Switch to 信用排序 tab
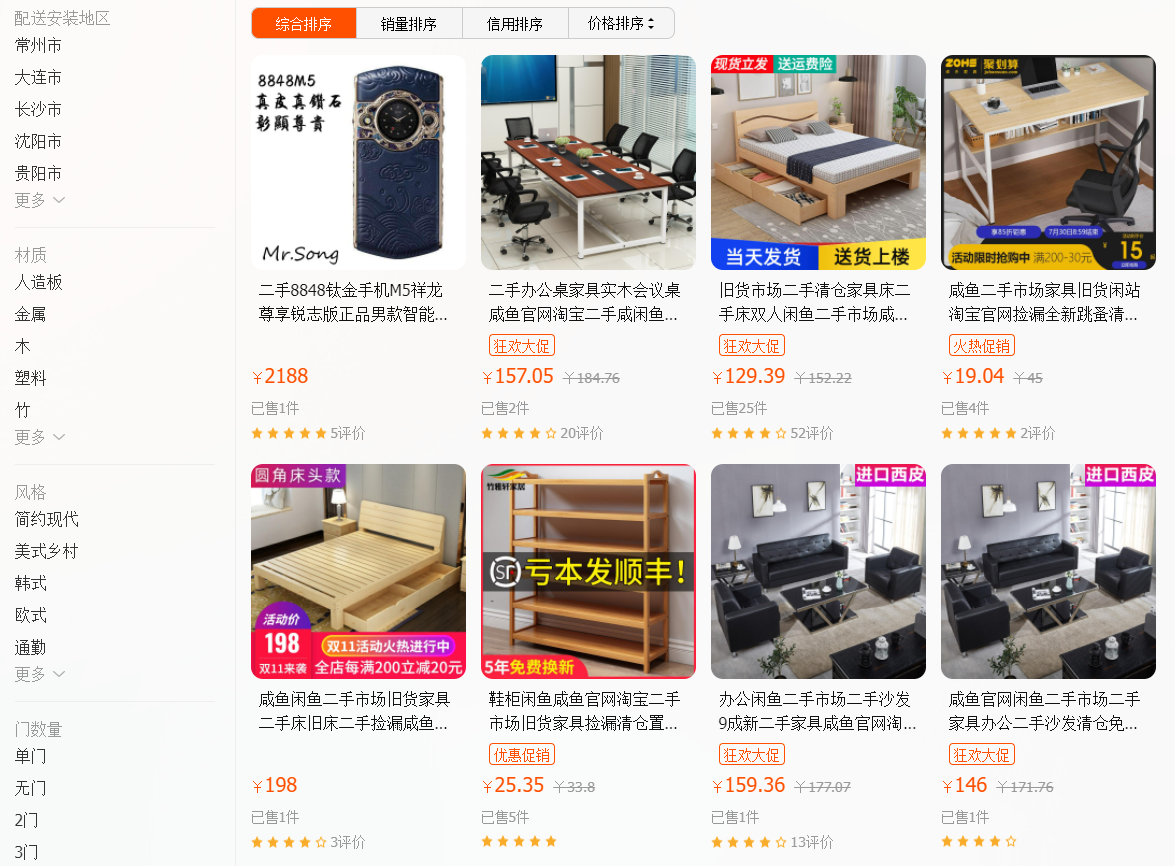Image resolution: width=1175 pixels, height=866 pixels. click(515, 23)
